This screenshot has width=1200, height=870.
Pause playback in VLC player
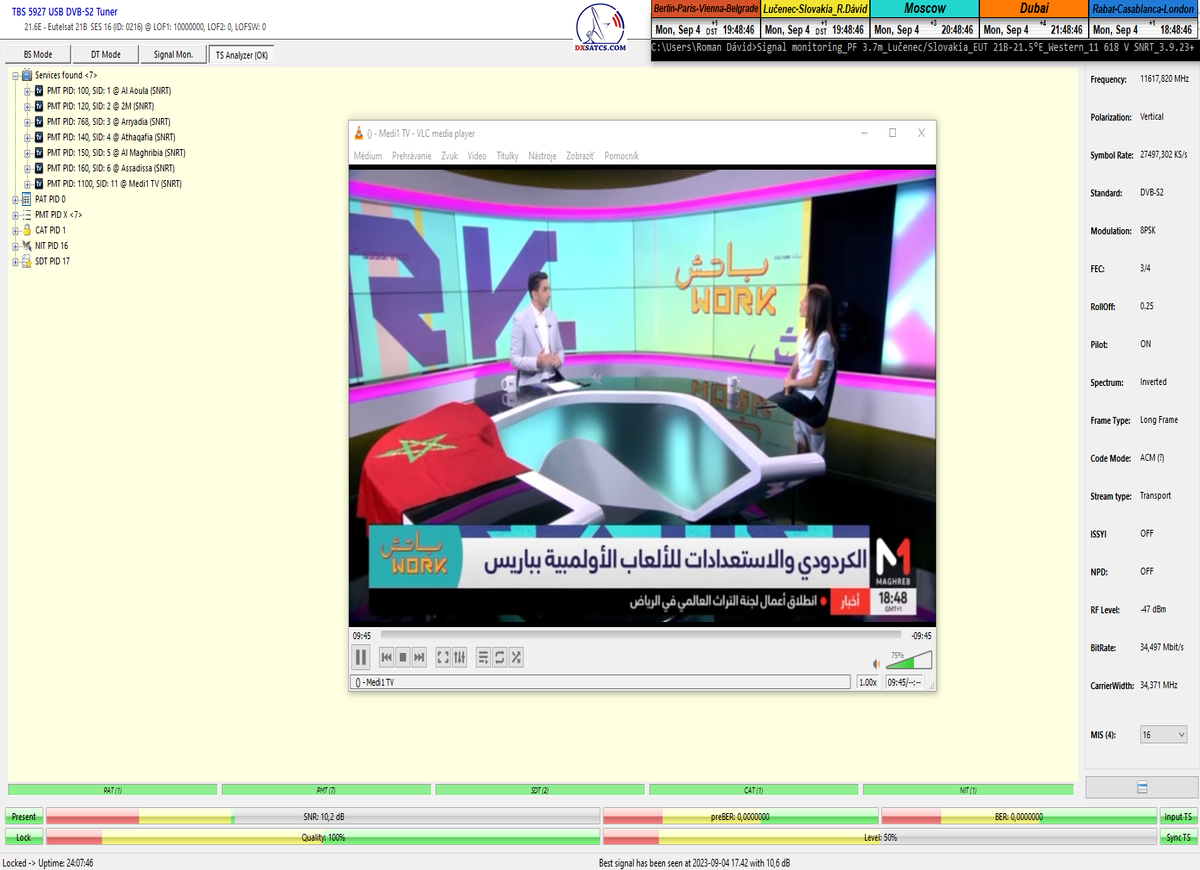pyautogui.click(x=361, y=657)
